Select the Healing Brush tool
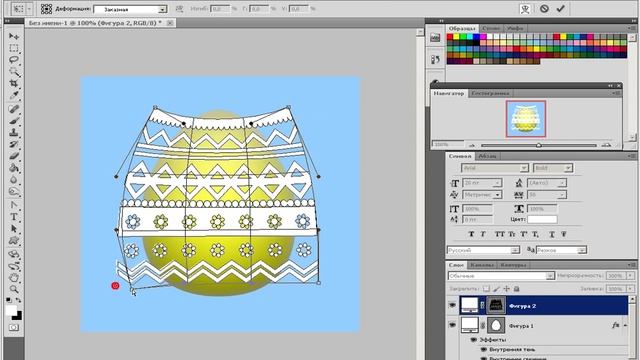The height and width of the screenshot is (360, 640). [14, 109]
